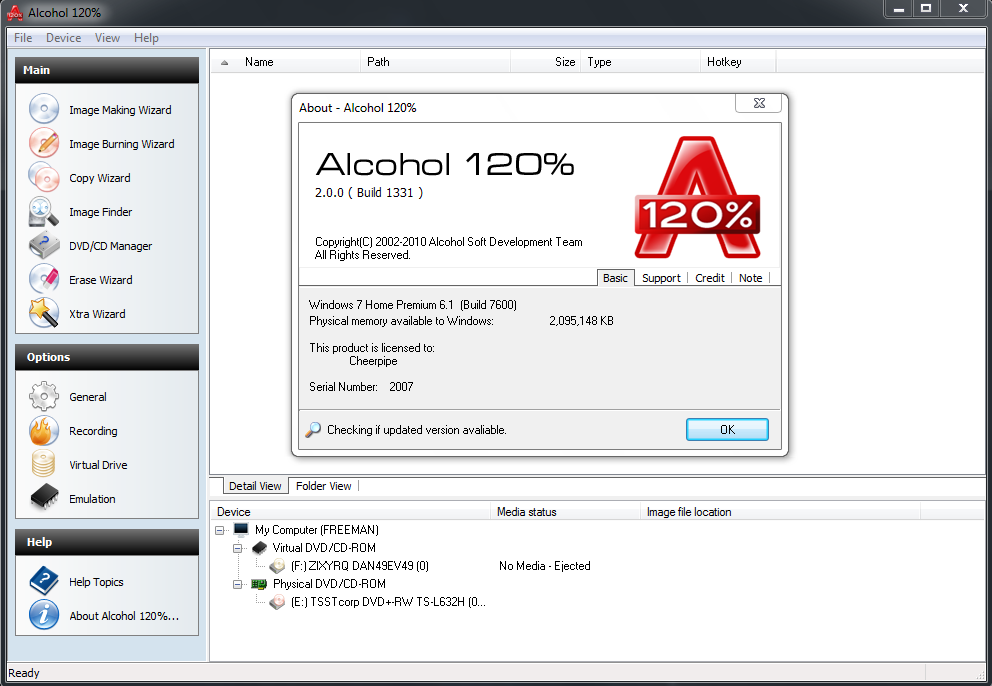Click 'Ready' in the status bar
Screen dimensions: 992x686
24,673
